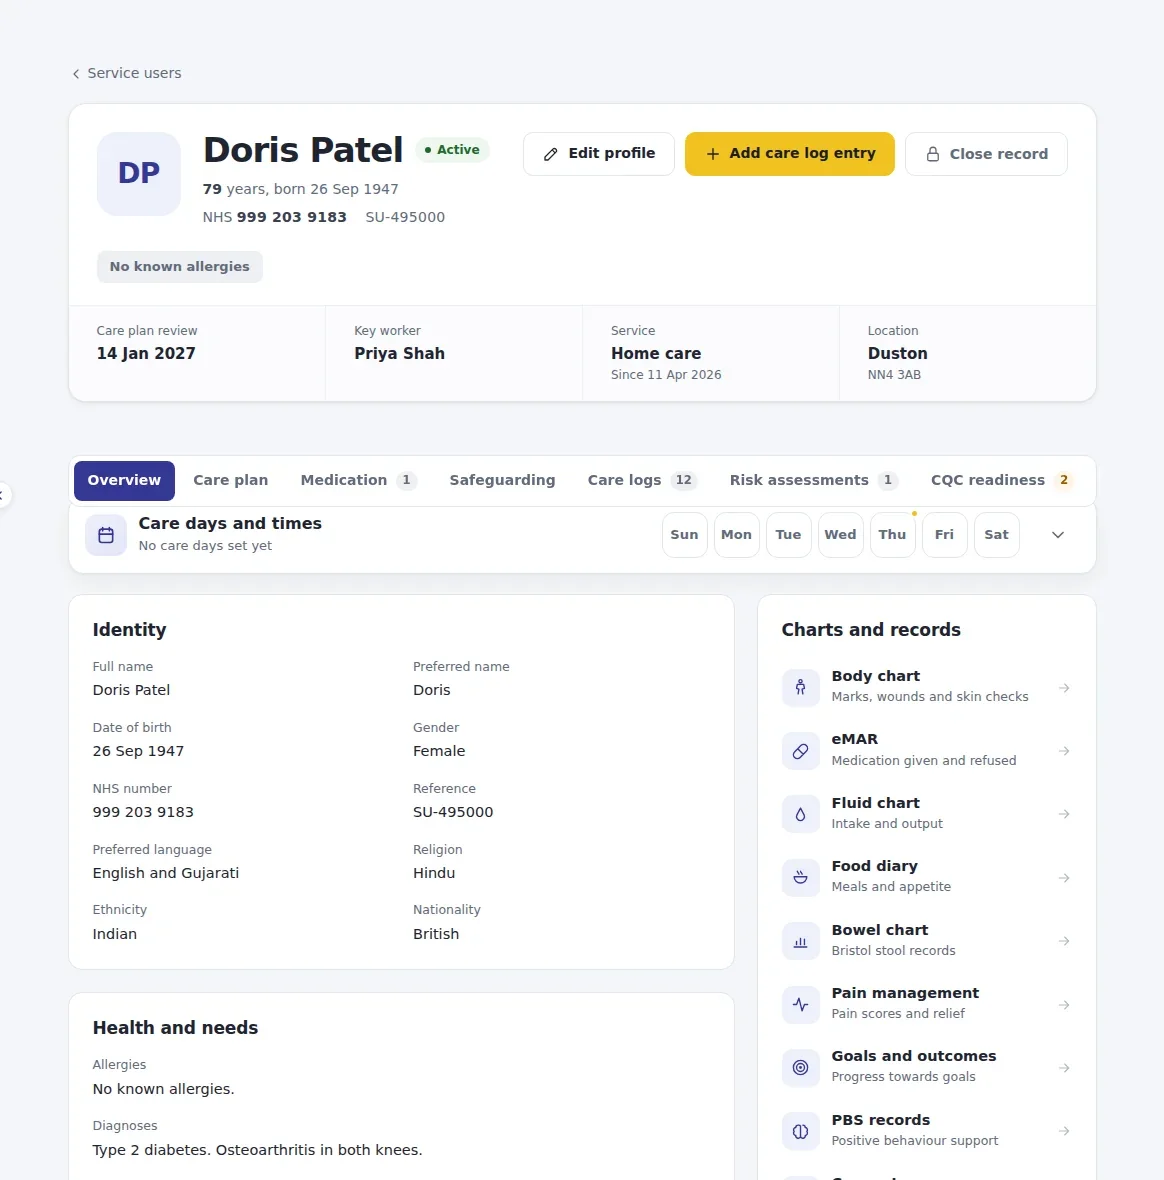
Task: Click the No known allergies badge
Action: click(180, 266)
